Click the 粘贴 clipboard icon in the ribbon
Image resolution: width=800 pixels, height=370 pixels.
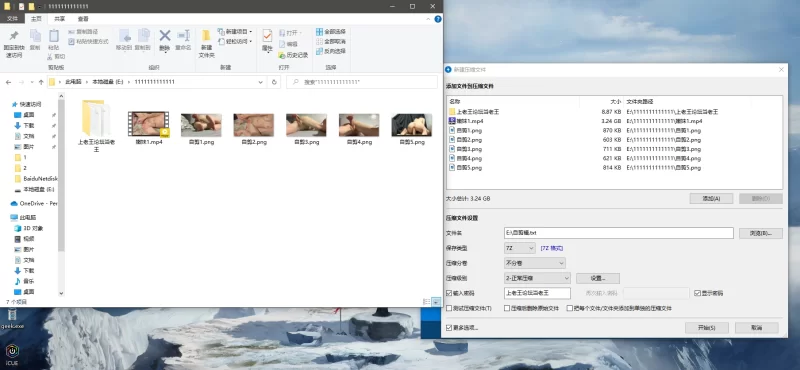54,36
